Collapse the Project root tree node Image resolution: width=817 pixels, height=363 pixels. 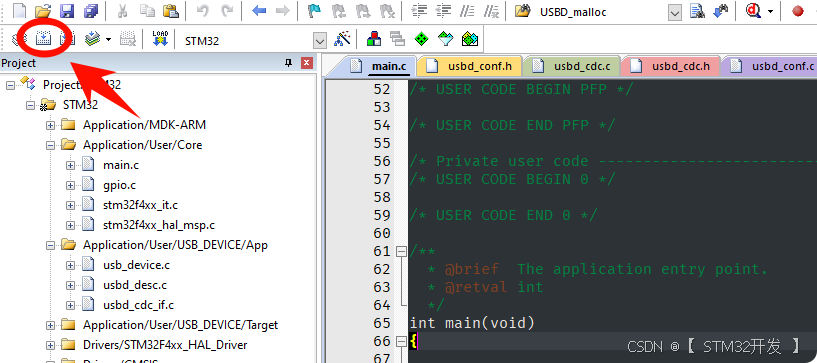10,85
